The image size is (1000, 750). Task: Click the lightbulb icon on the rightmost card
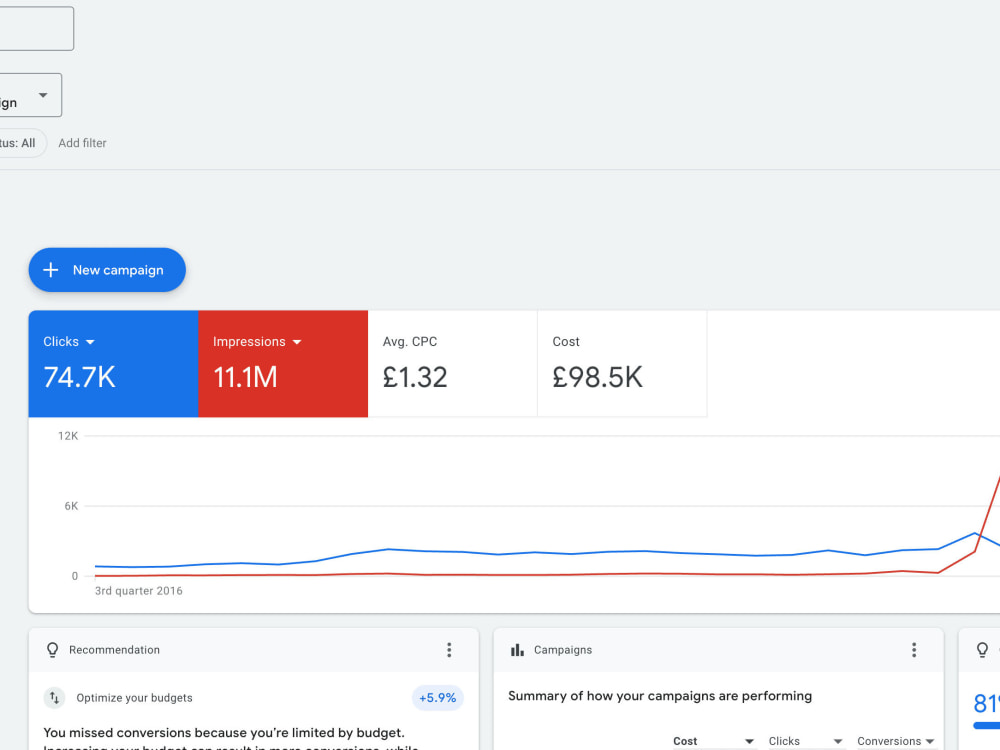[982, 650]
